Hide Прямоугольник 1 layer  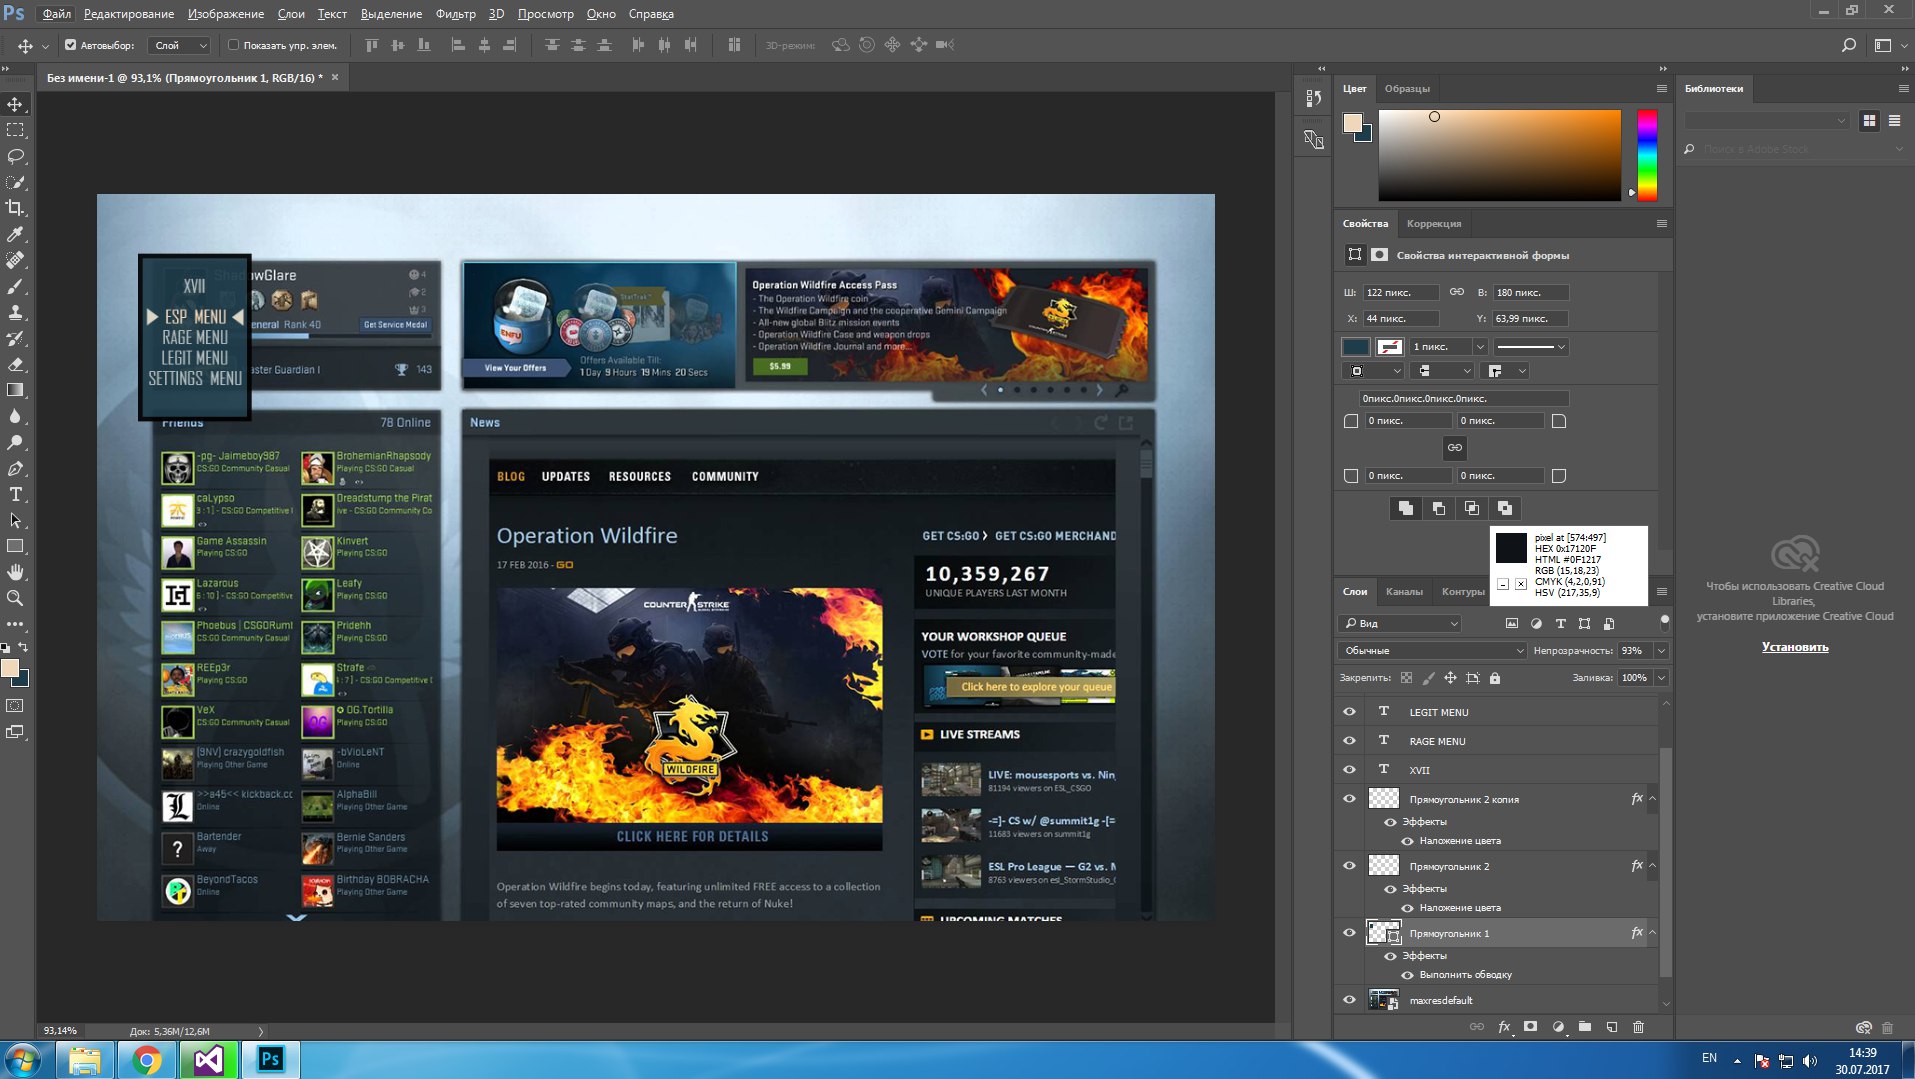[x=1349, y=933]
